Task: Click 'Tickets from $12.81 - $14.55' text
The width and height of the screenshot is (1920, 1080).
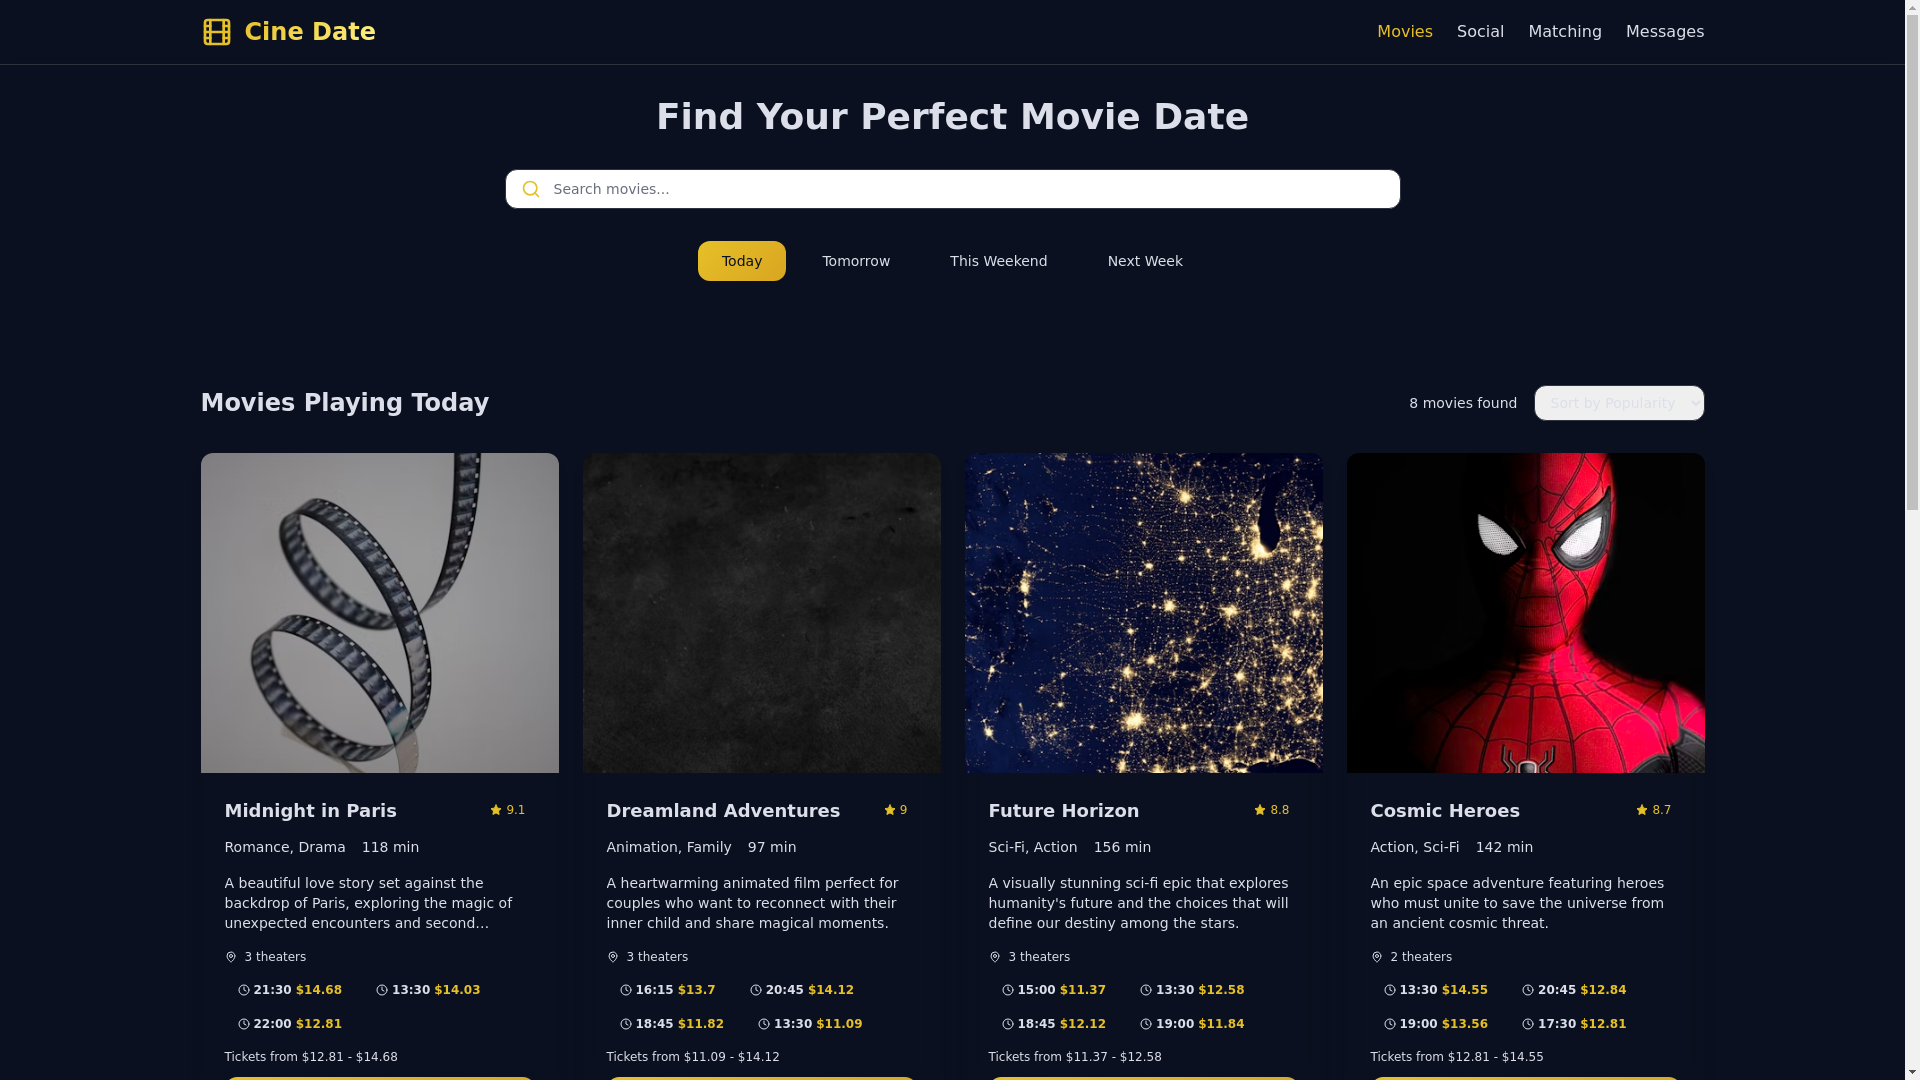Action: pyautogui.click(x=1457, y=1057)
